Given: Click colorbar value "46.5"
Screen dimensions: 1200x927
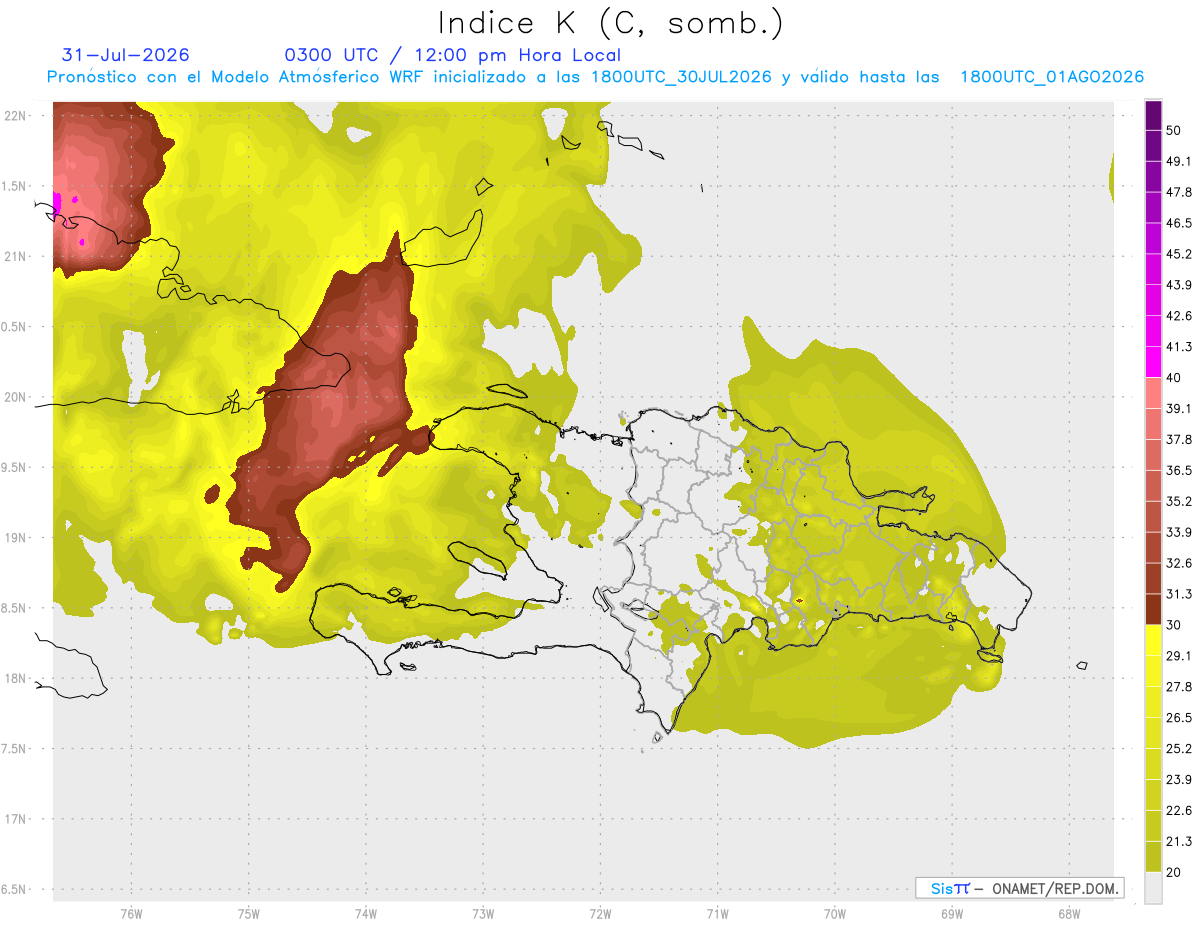Looking at the screenshot, I should (1179, 224).
